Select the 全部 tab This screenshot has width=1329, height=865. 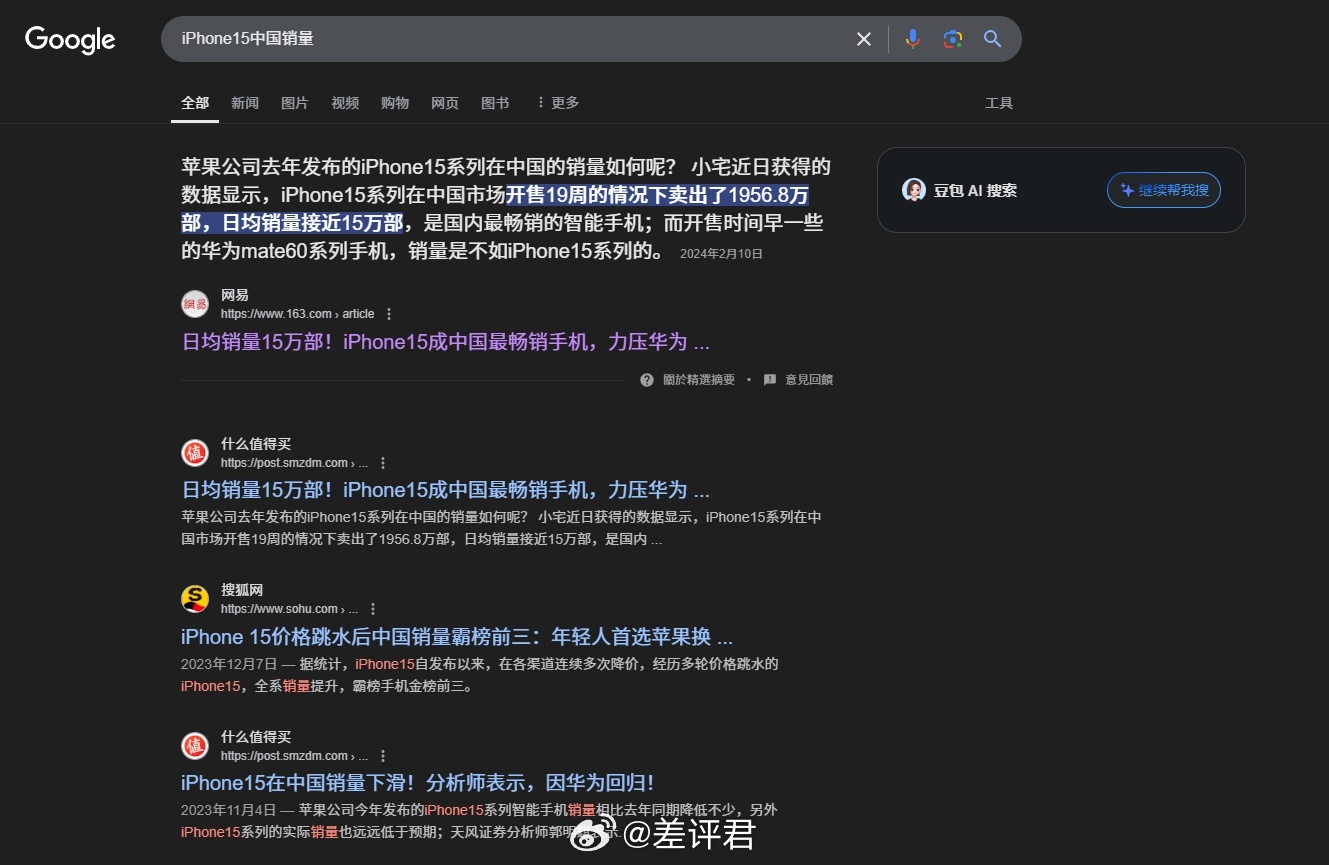195,103
